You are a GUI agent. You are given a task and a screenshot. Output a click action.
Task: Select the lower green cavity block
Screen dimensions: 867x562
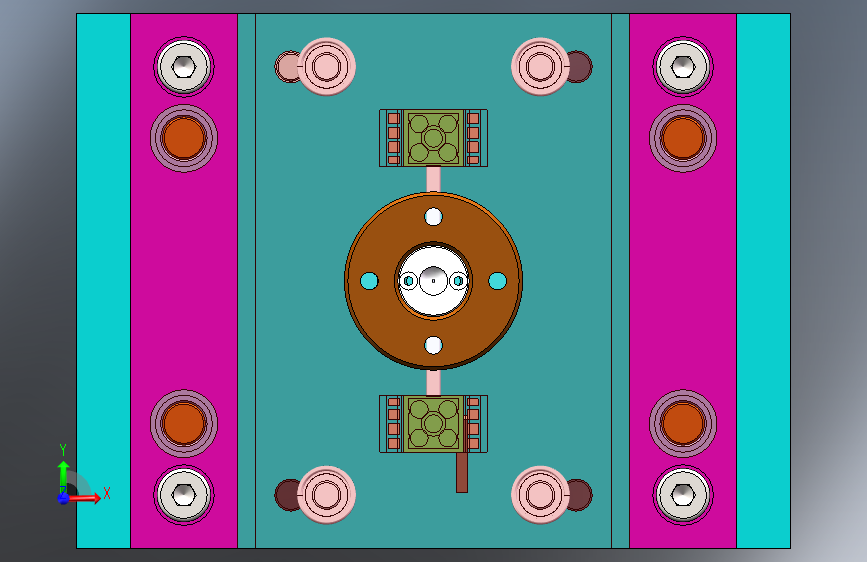(x=434, y=424)
